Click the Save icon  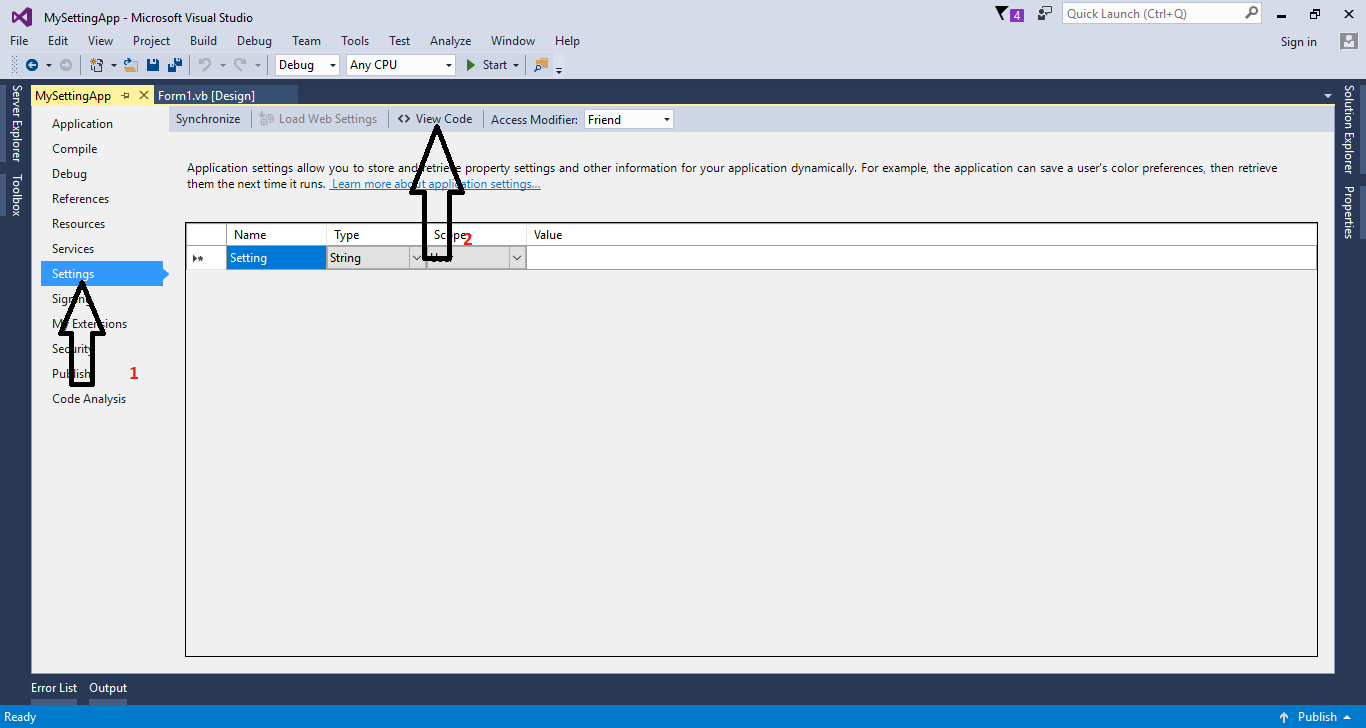pyautogui.click(x=153, y=65)
